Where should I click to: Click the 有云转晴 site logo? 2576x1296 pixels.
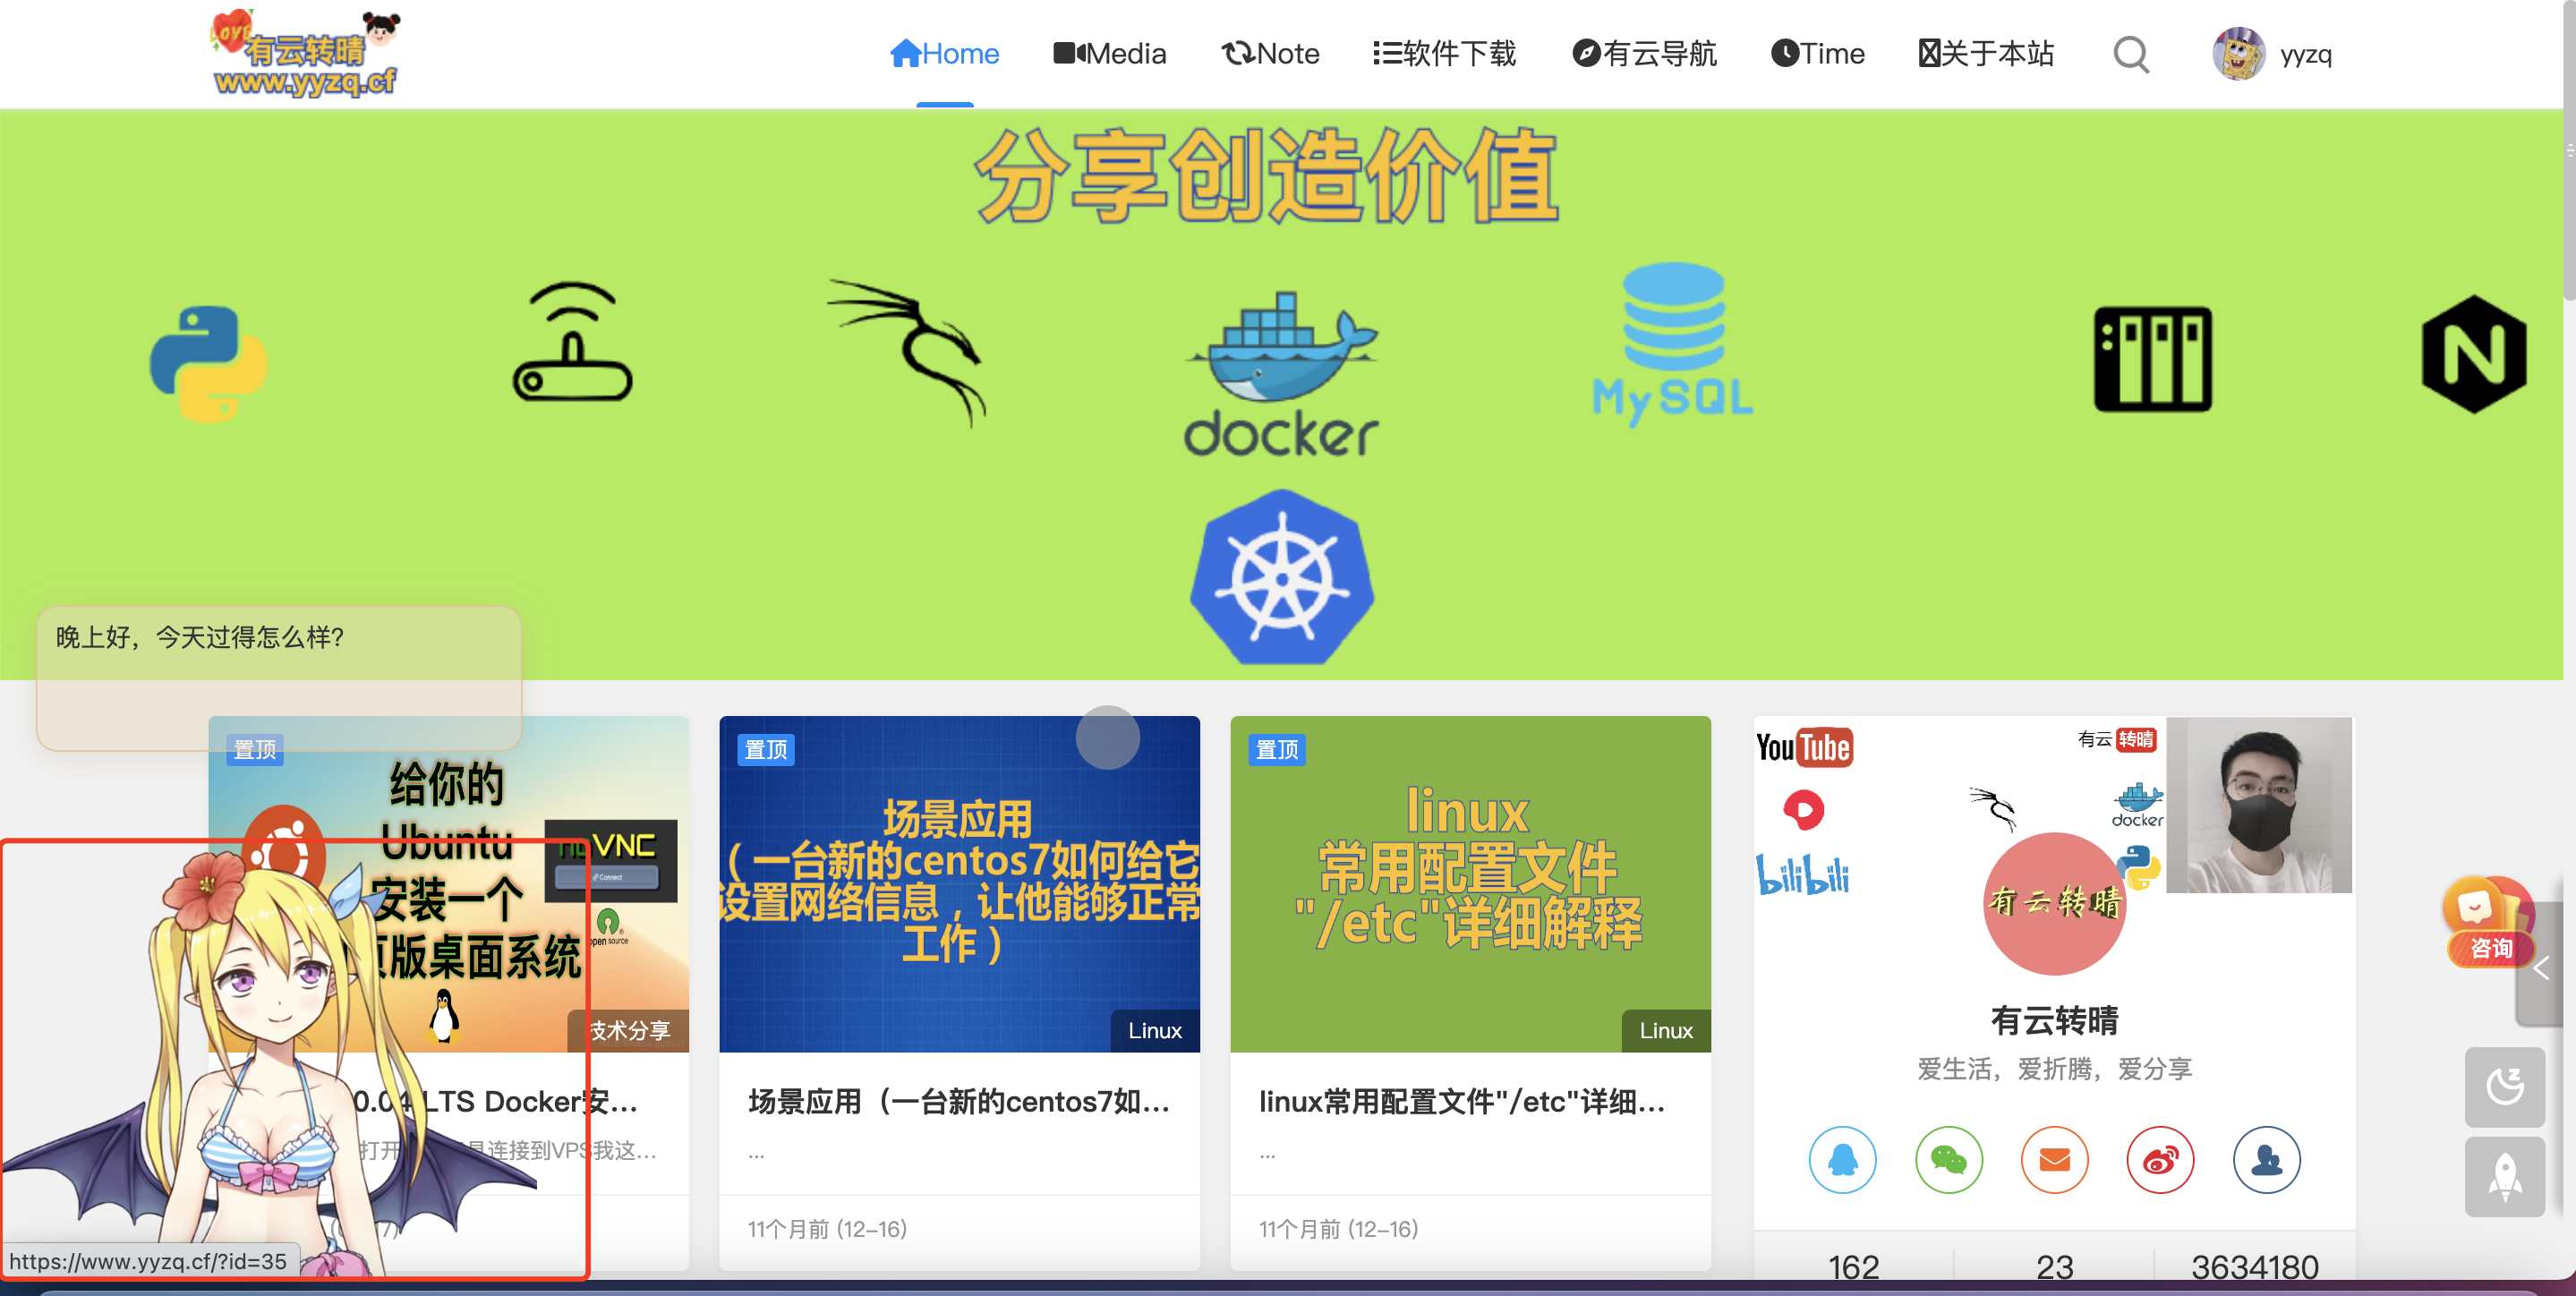click(x=305, y=53)
